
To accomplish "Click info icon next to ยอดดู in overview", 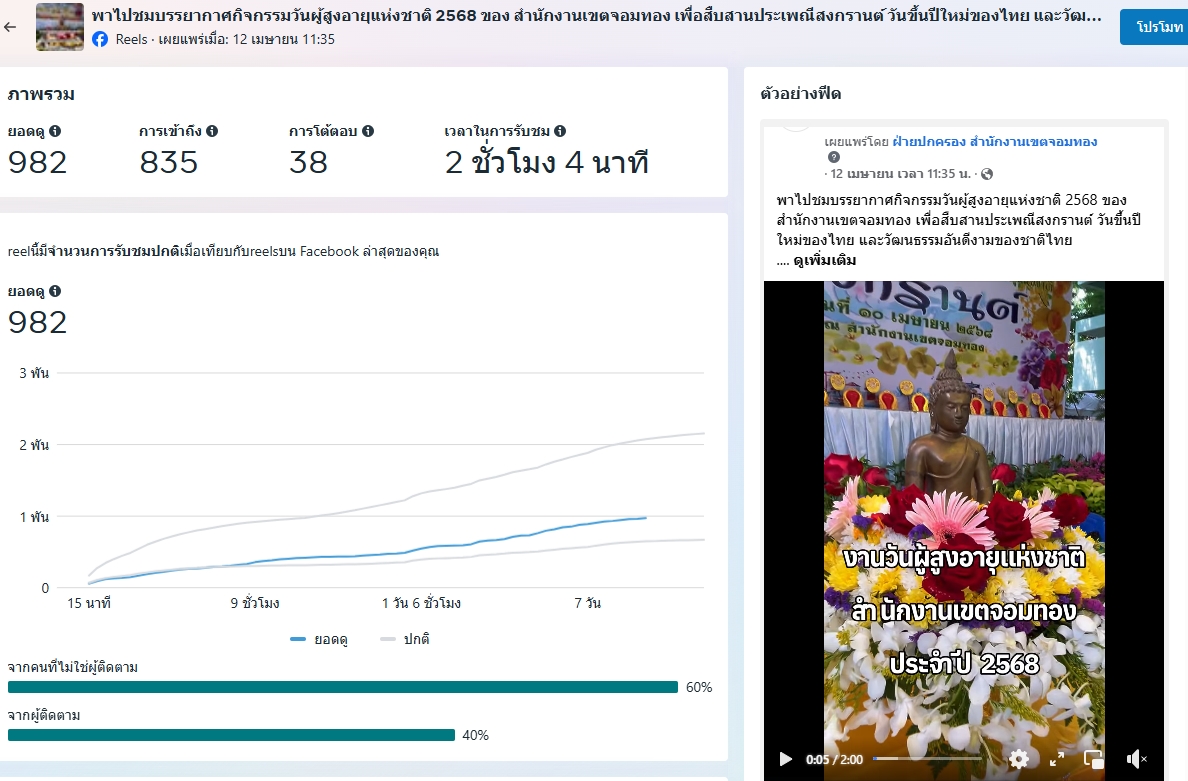I will click(x=55, y=131).
